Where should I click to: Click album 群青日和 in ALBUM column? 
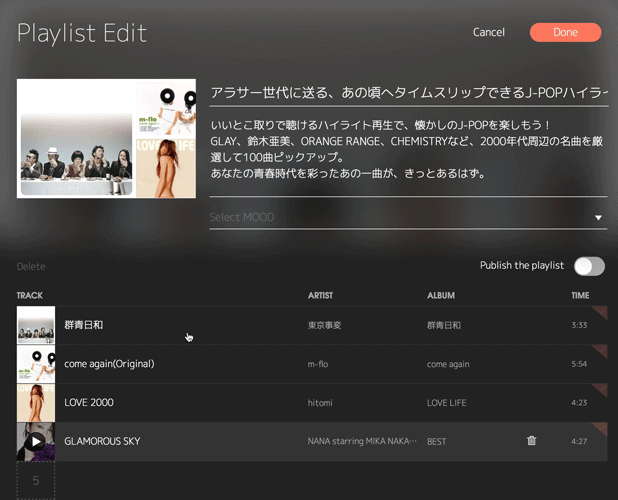(444, 325)
